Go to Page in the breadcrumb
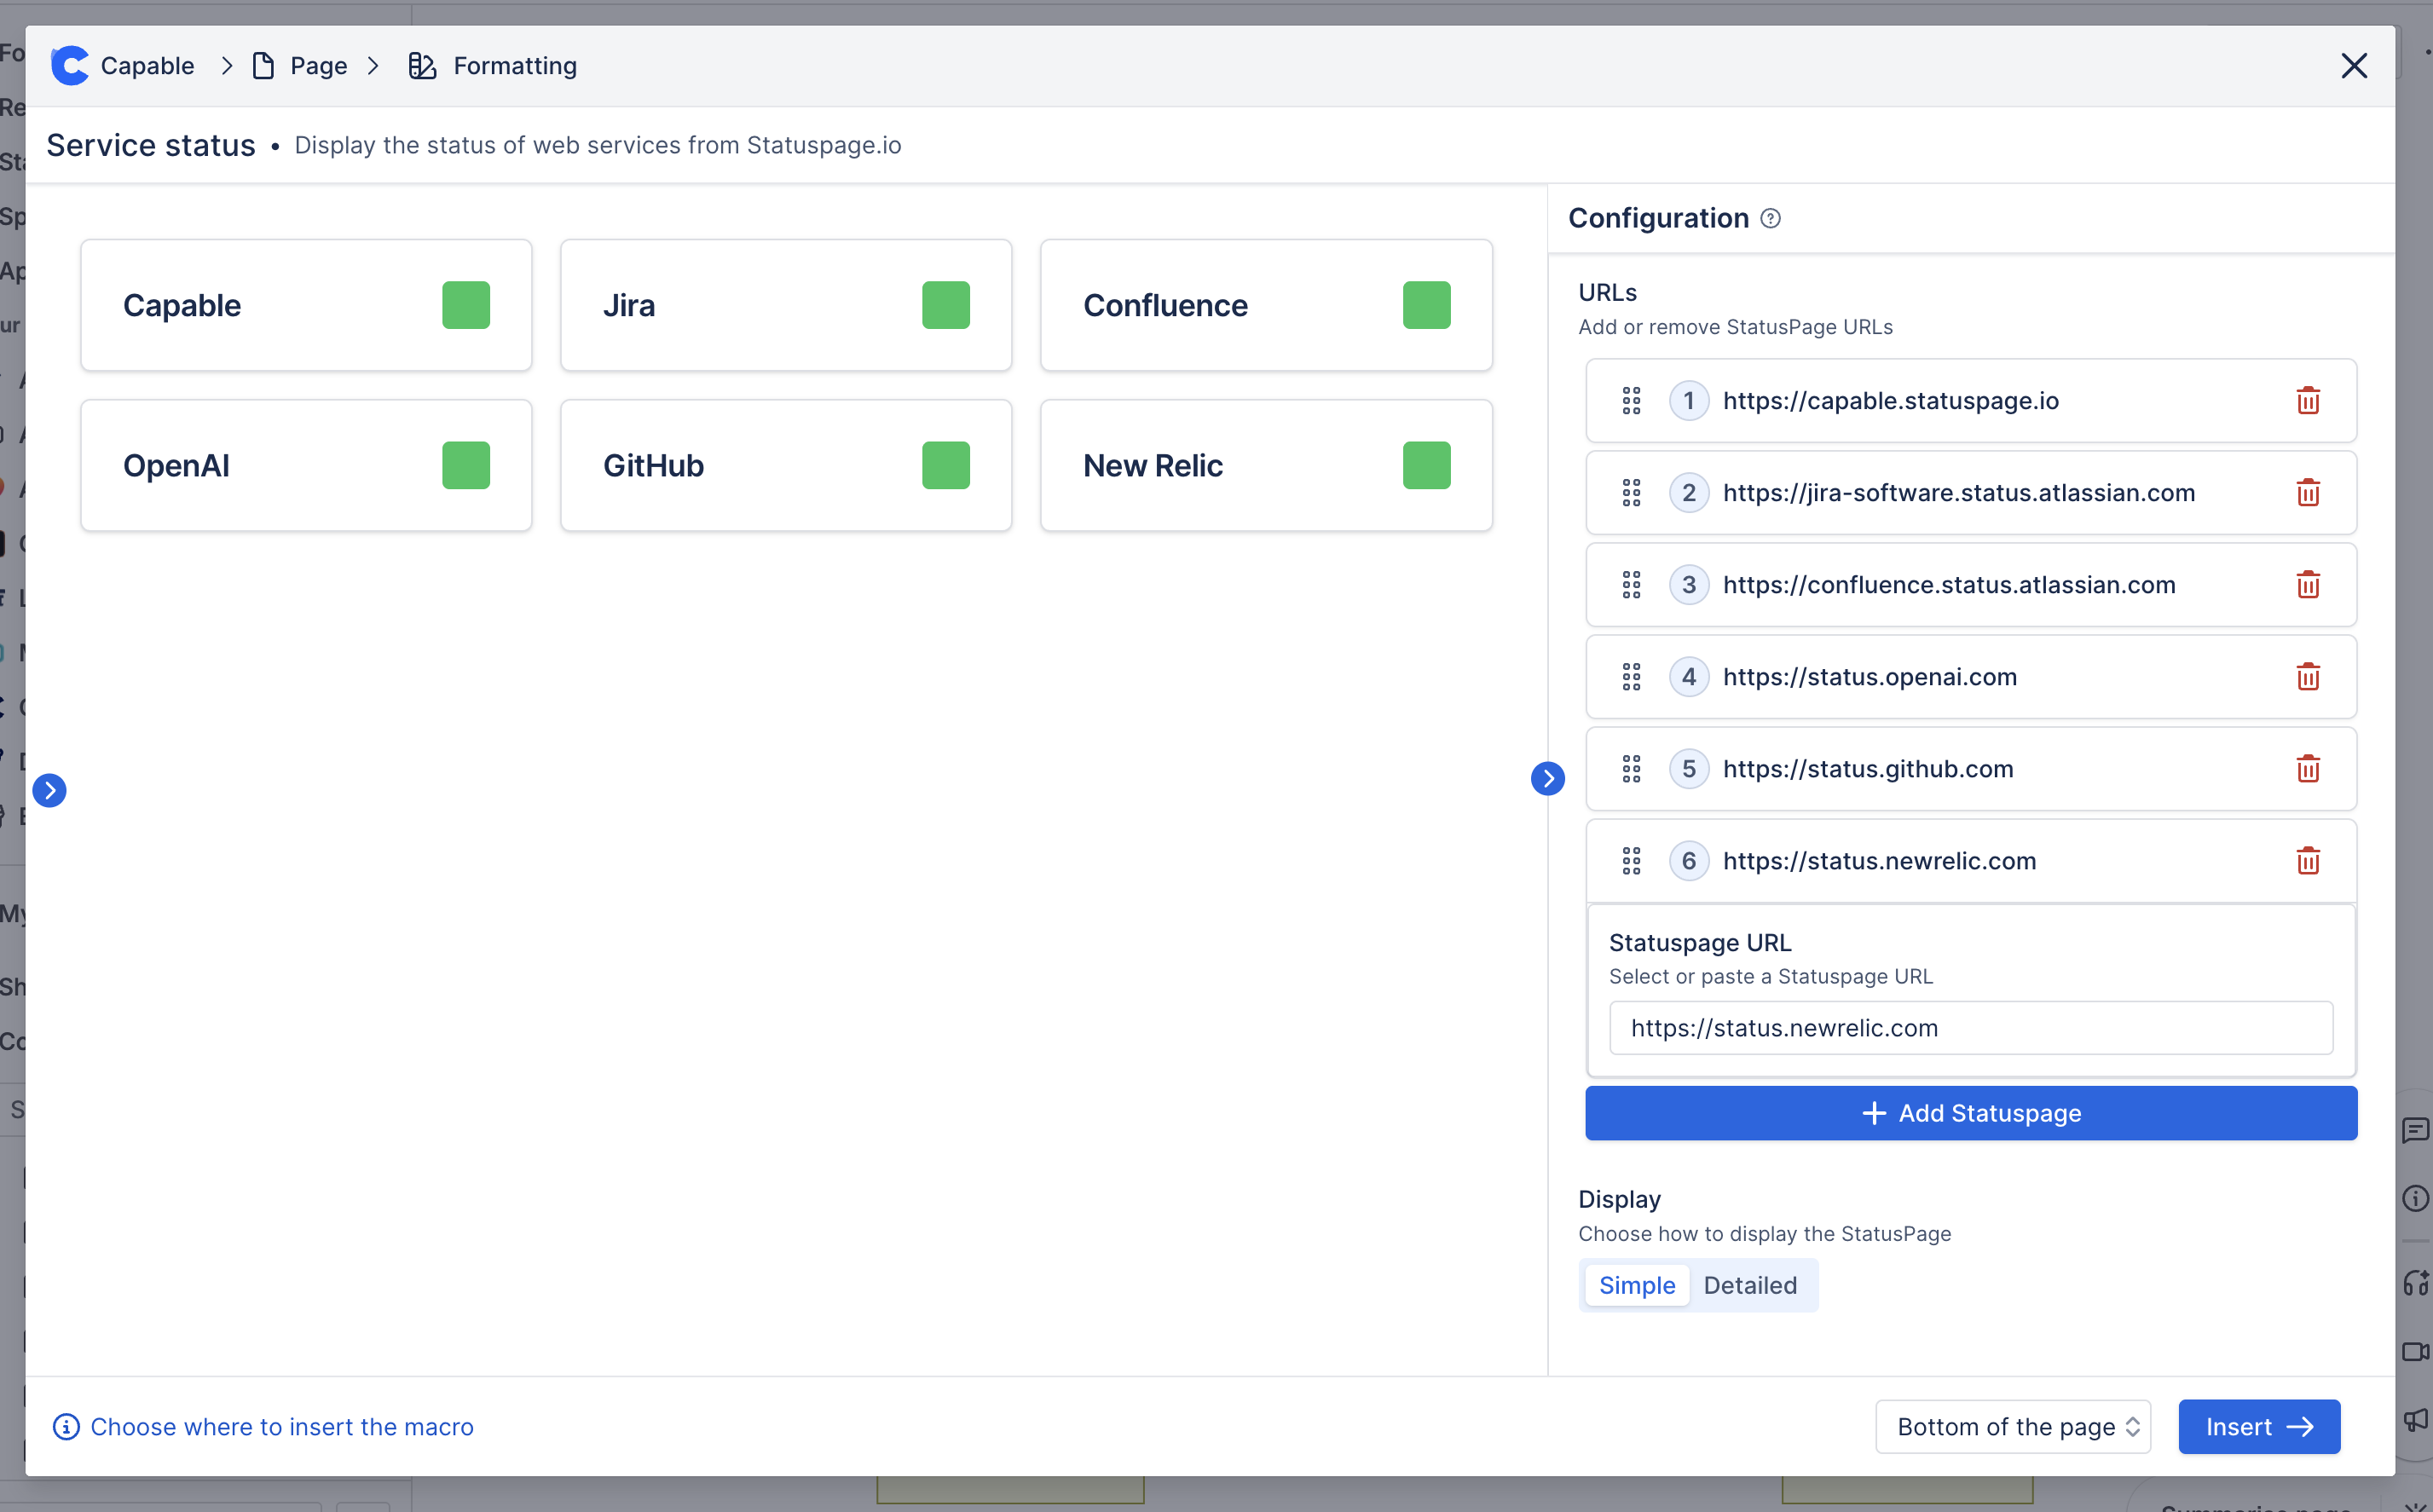The height and width of the screenshot is (1512, 2433). point(318,66)
